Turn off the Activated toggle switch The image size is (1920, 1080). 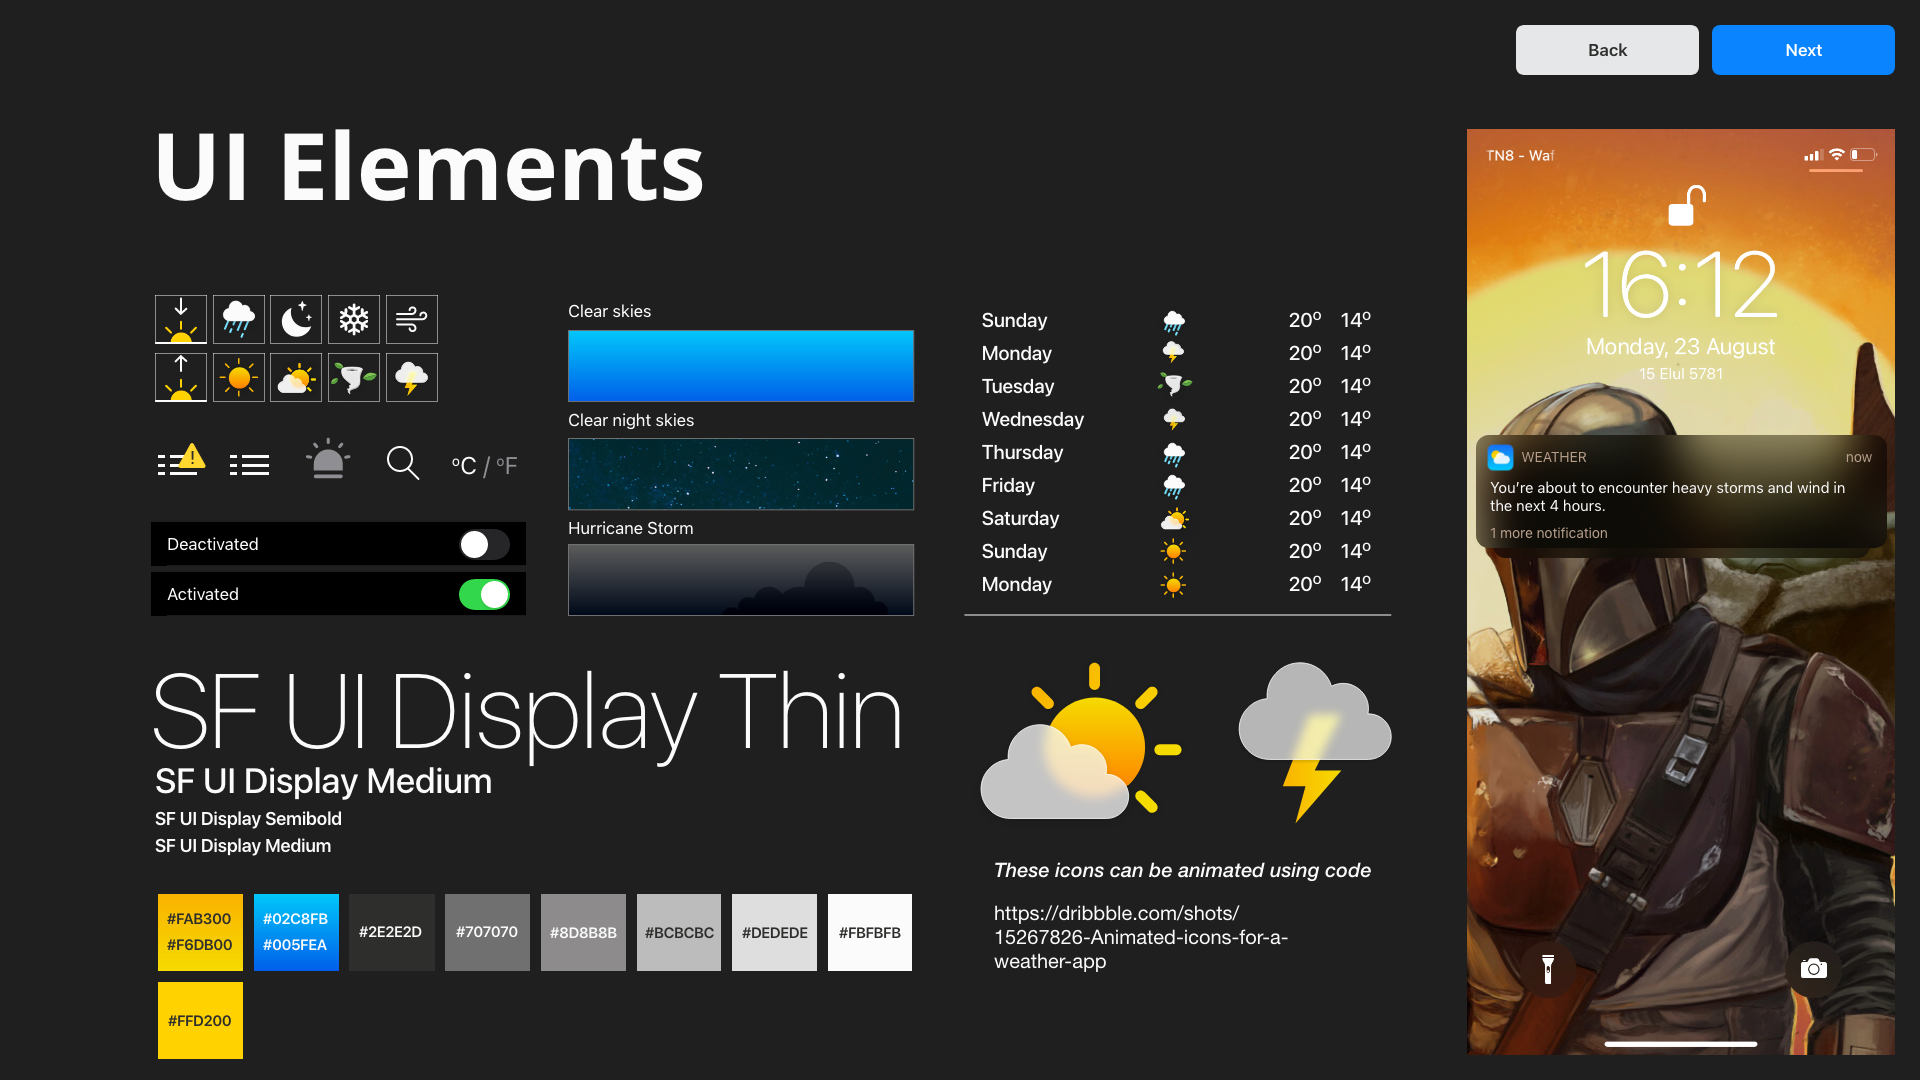click(x=484, y=595)
